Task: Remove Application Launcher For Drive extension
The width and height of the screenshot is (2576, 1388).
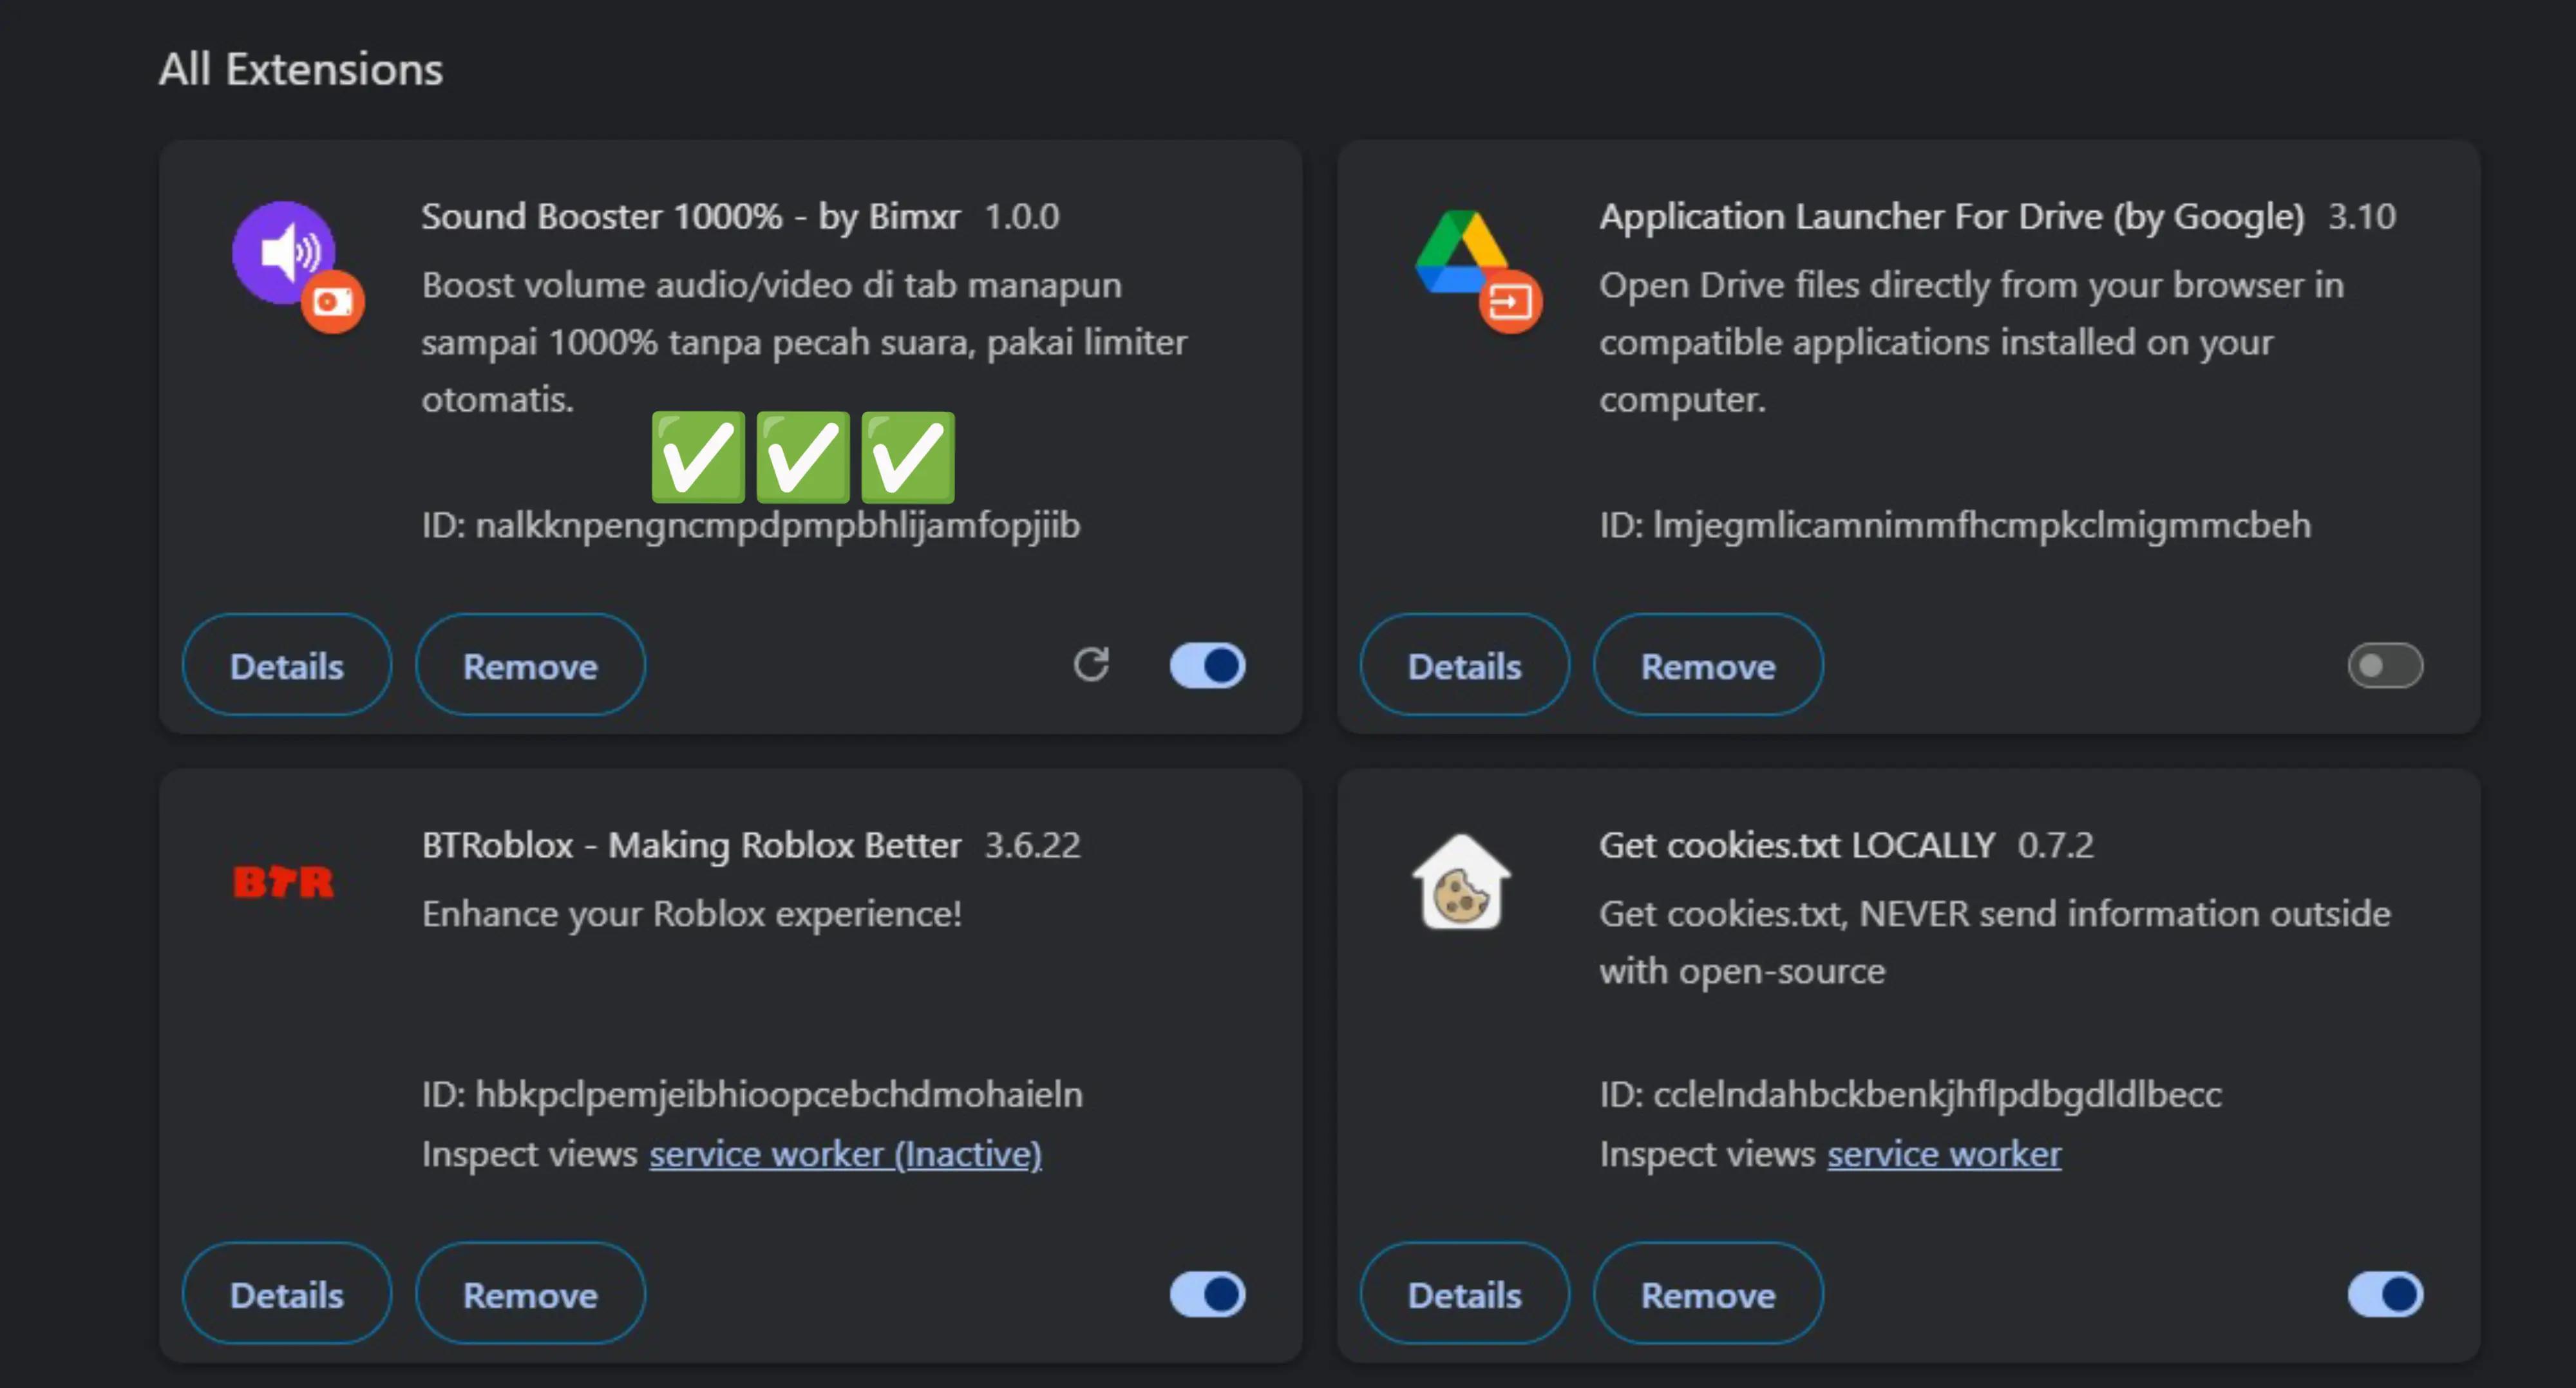Action: (x=1708, y=665)
